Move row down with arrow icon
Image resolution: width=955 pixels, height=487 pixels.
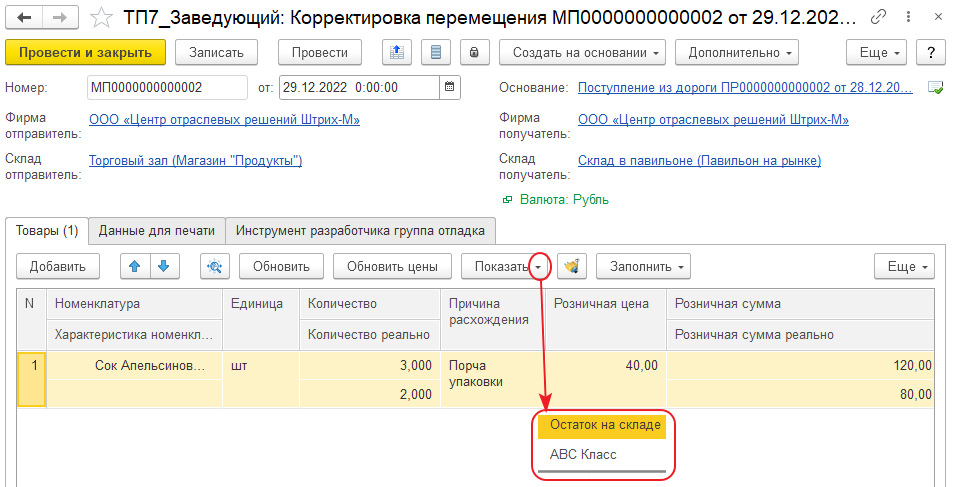[162, 266]
